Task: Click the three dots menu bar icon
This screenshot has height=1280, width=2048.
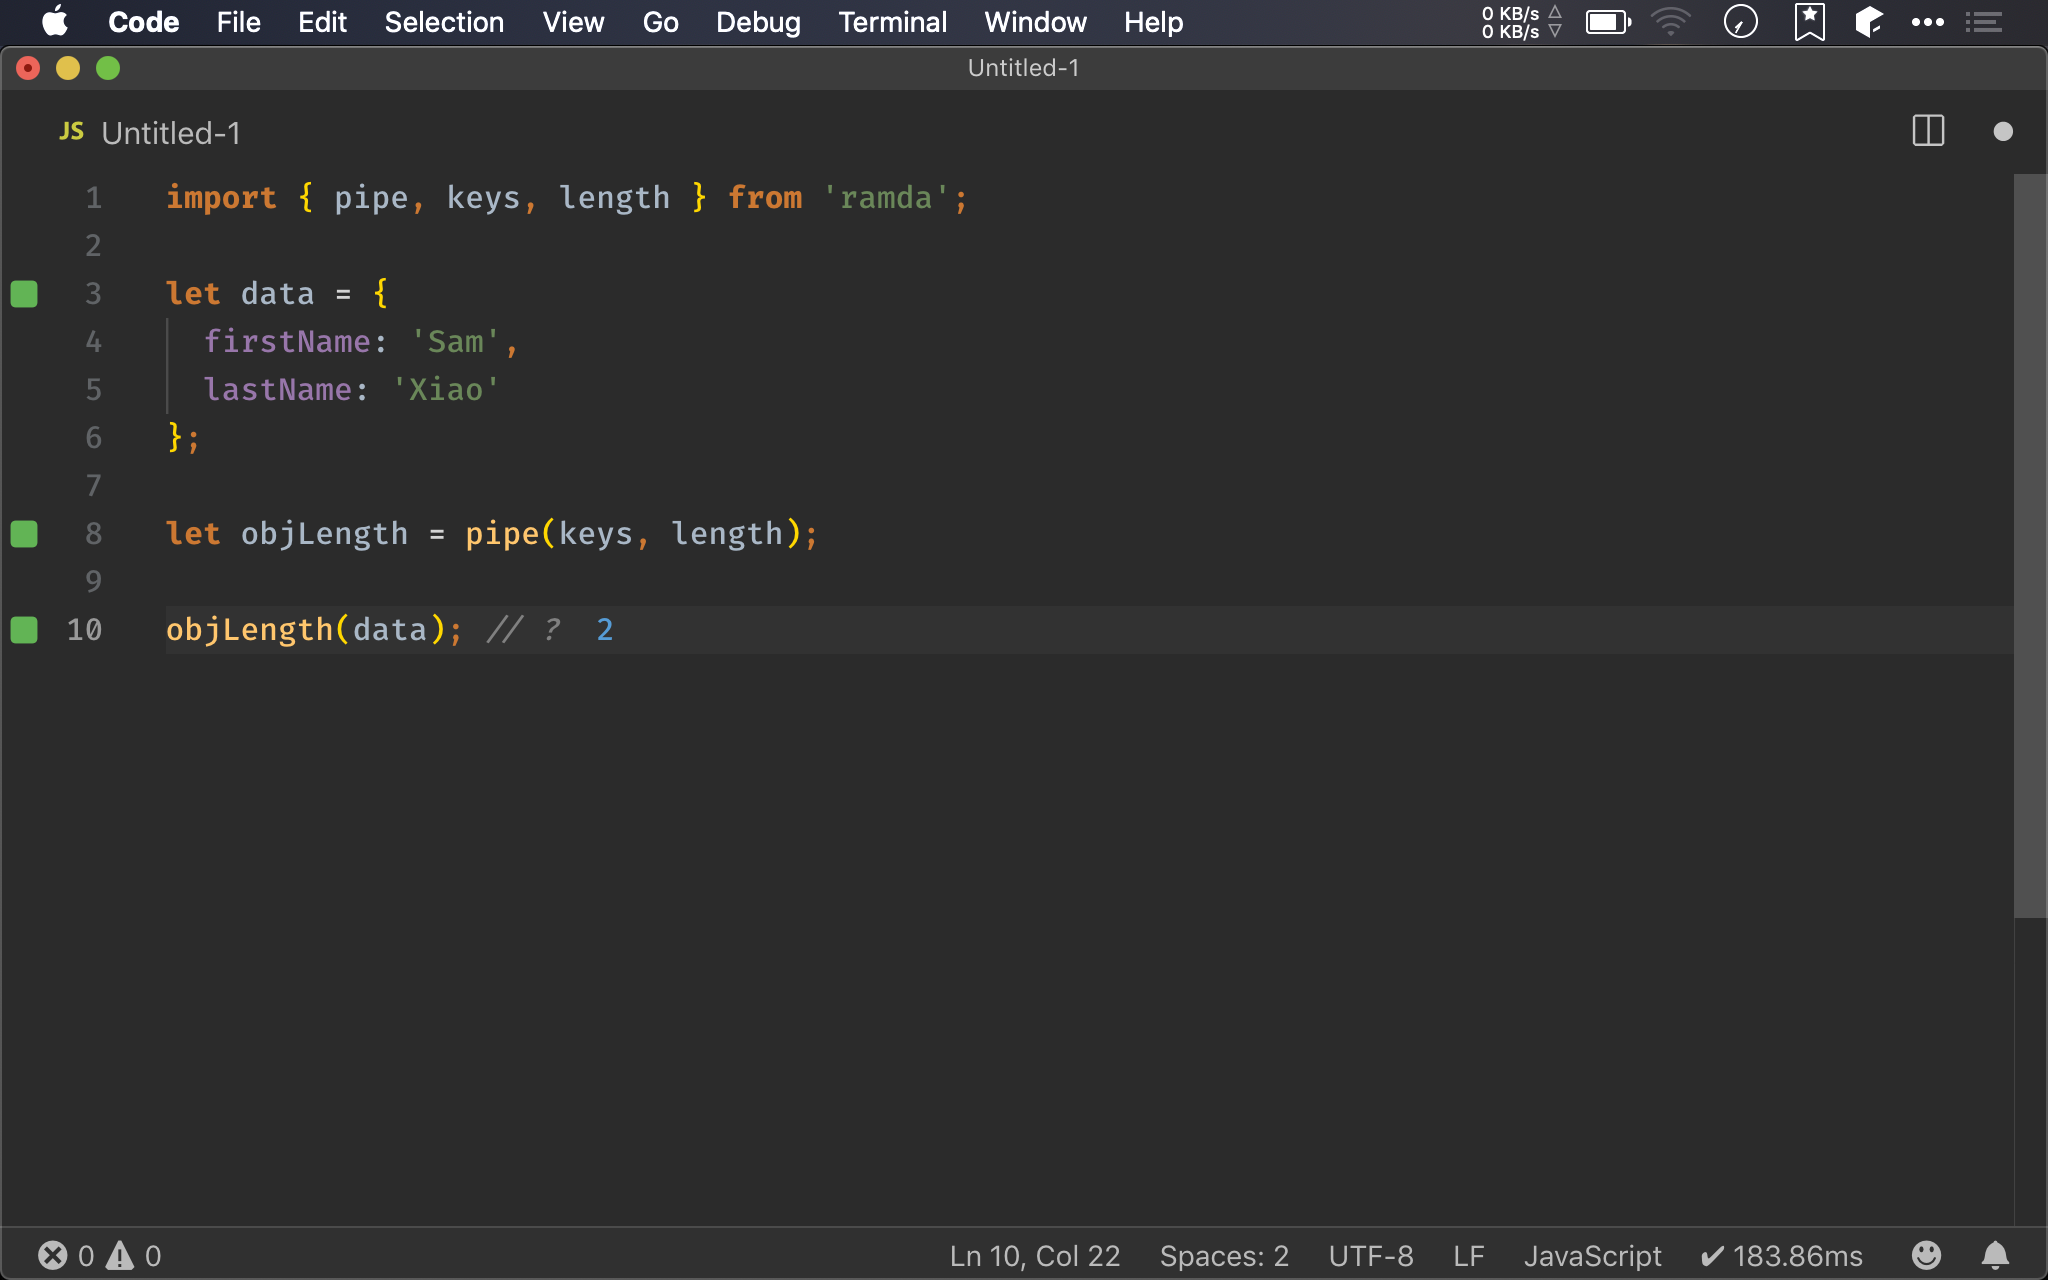Action: (1928, 22)
